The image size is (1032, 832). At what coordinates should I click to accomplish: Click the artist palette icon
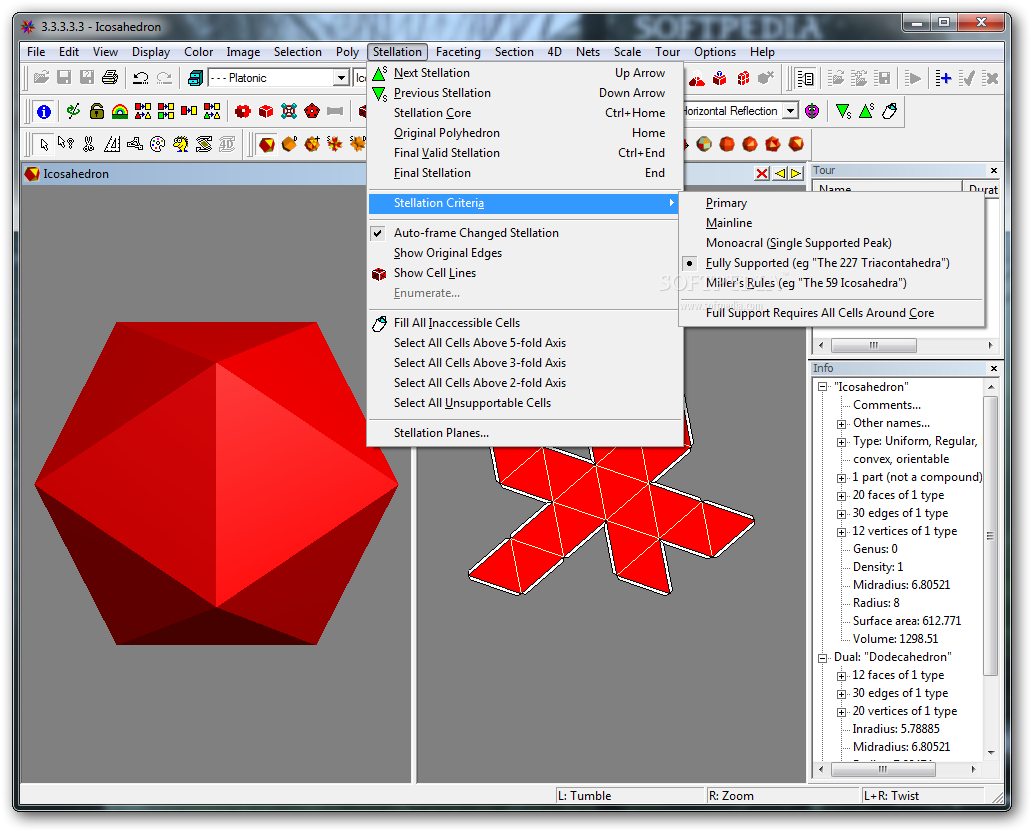pyautogui.click(x=157, y=144)
